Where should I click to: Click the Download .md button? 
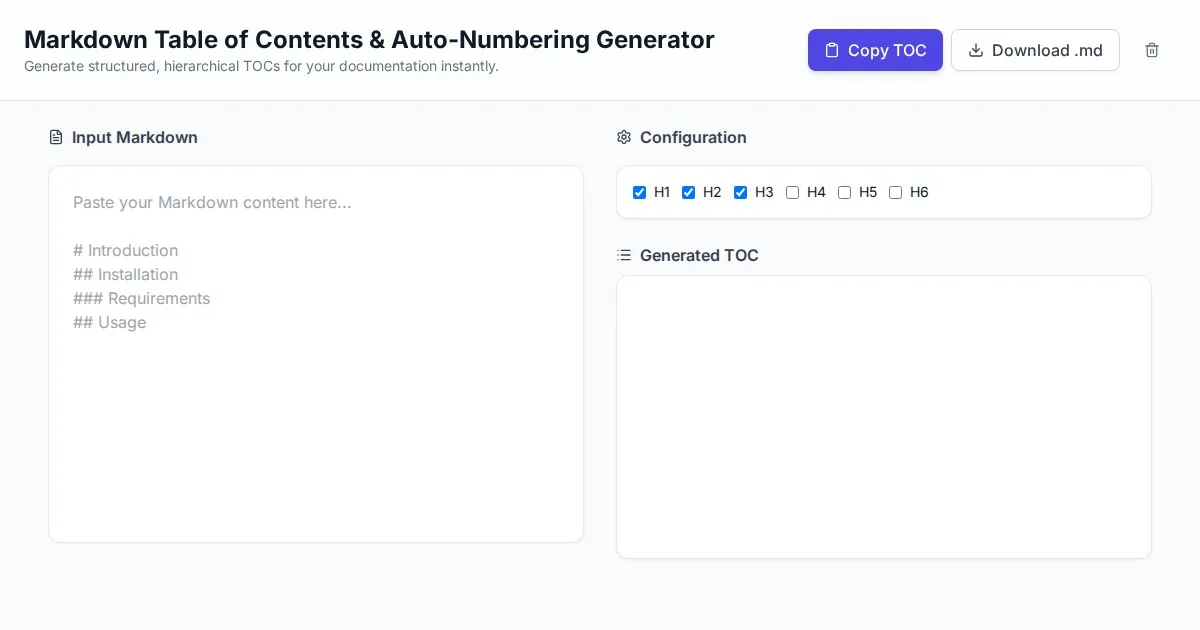coord(1035,50)
